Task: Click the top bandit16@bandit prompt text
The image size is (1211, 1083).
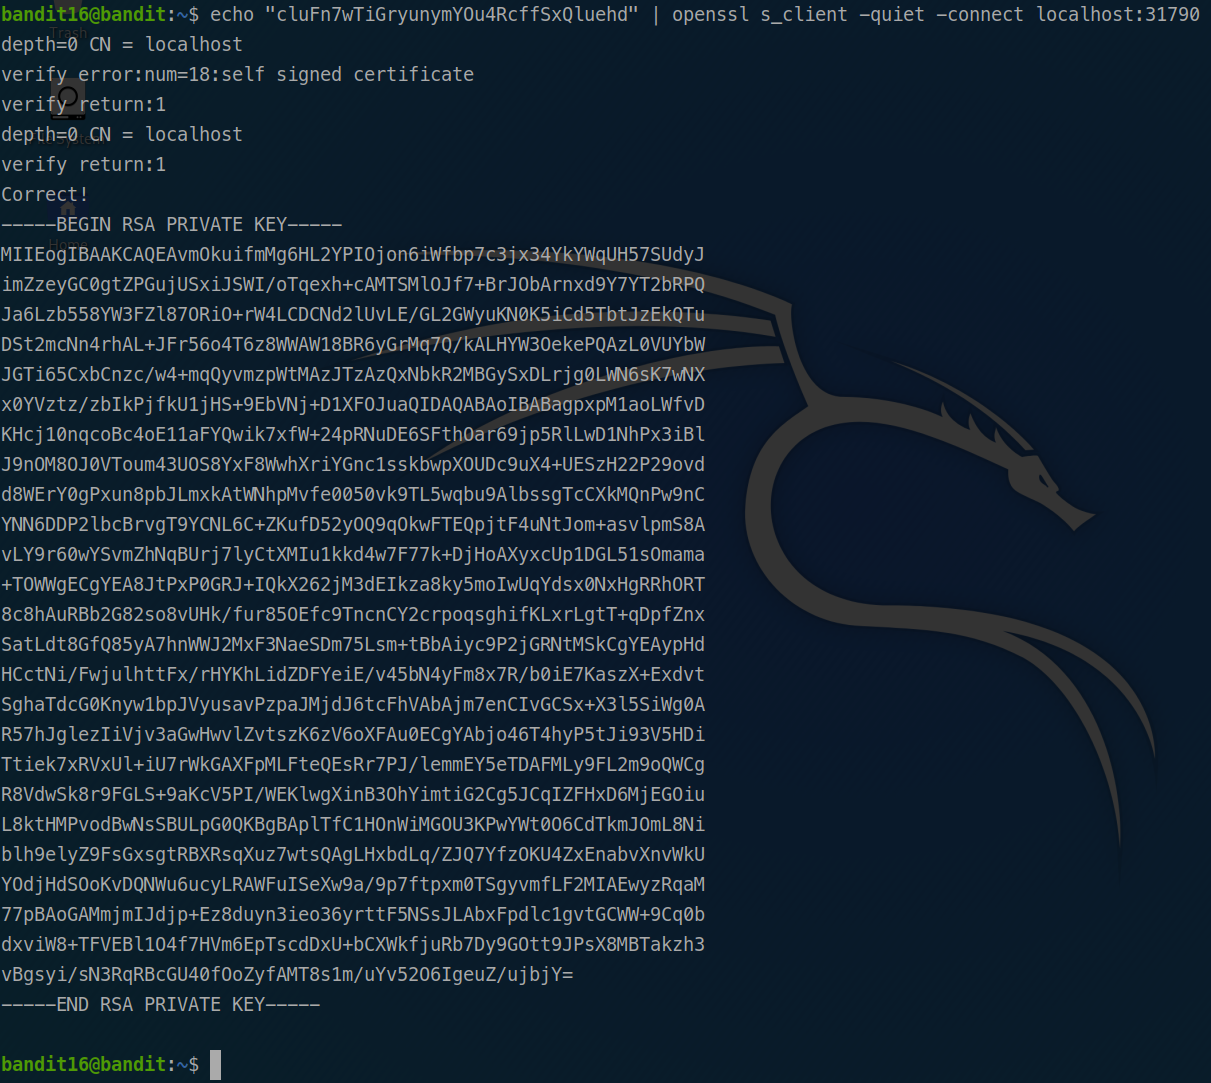Action: (87, 14)
